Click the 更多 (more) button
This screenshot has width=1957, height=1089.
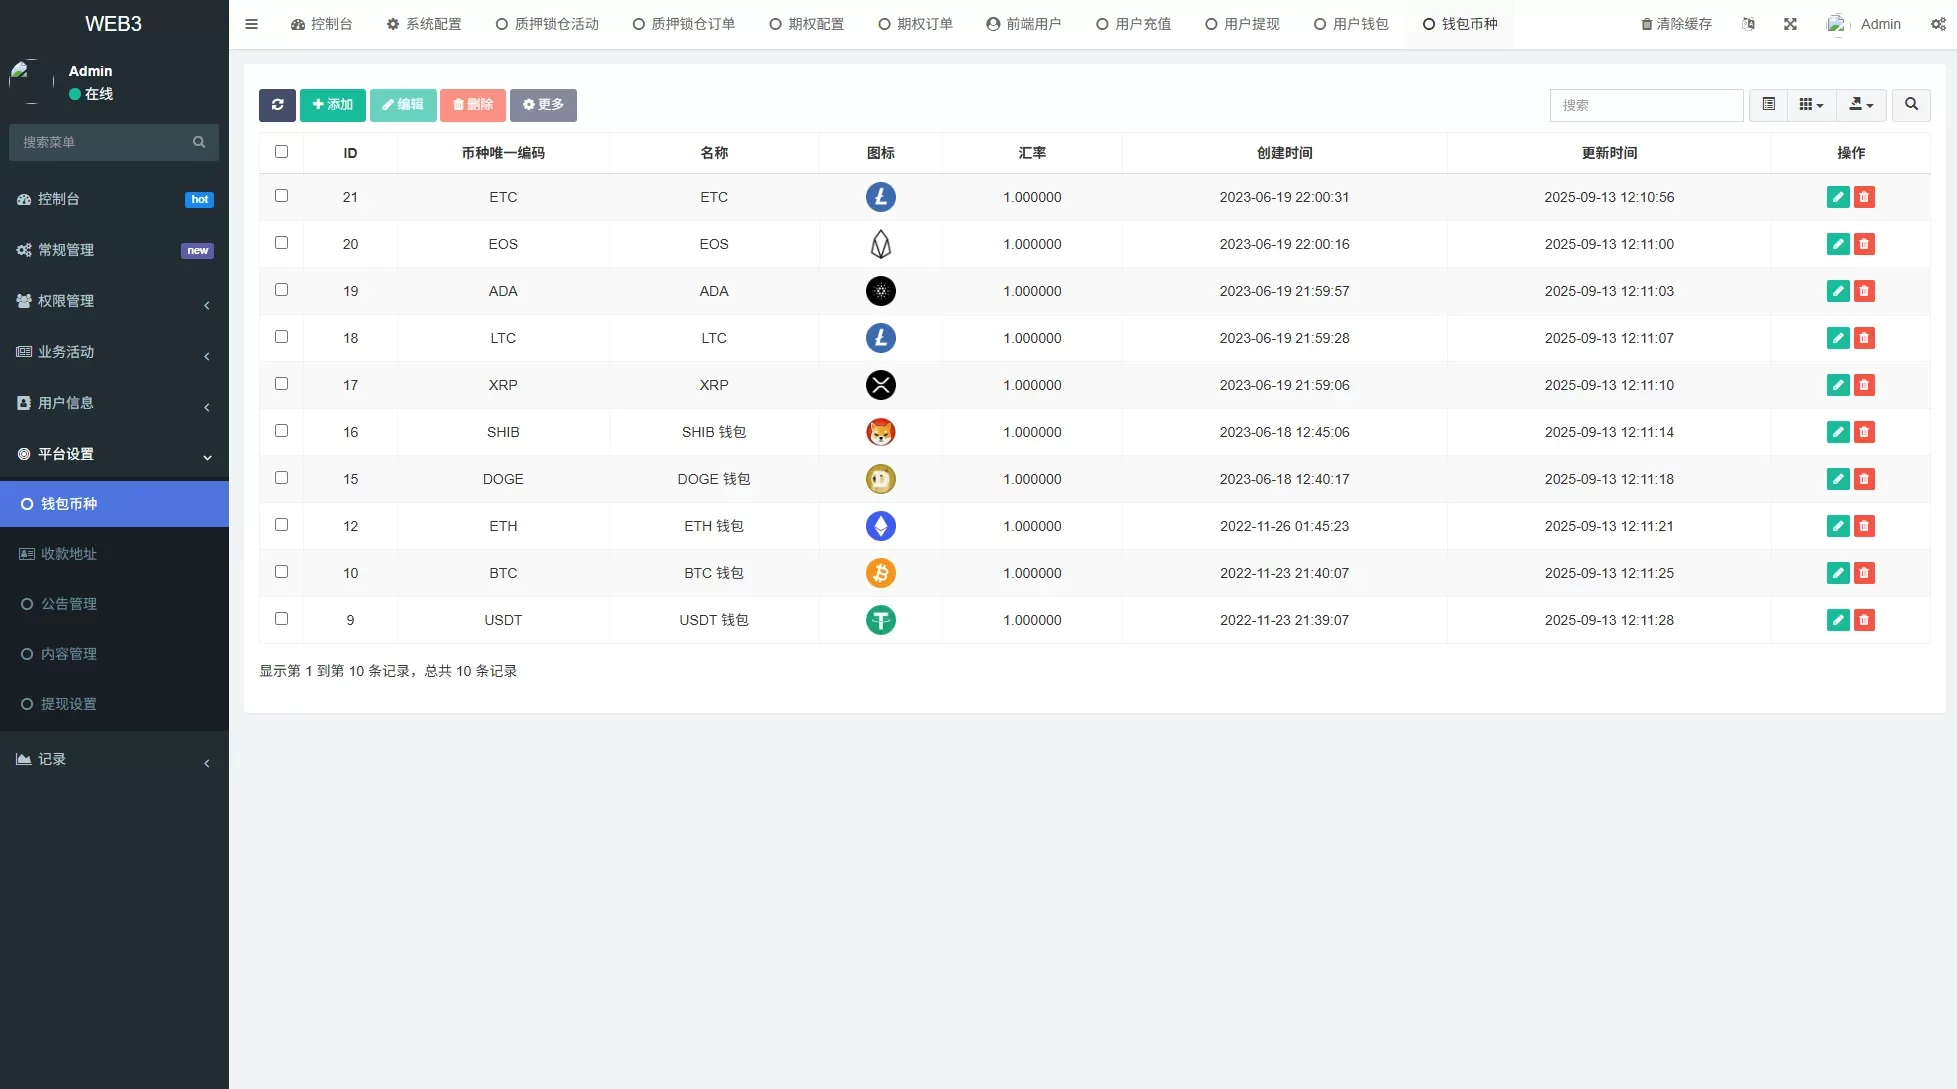tap(543, 105)
